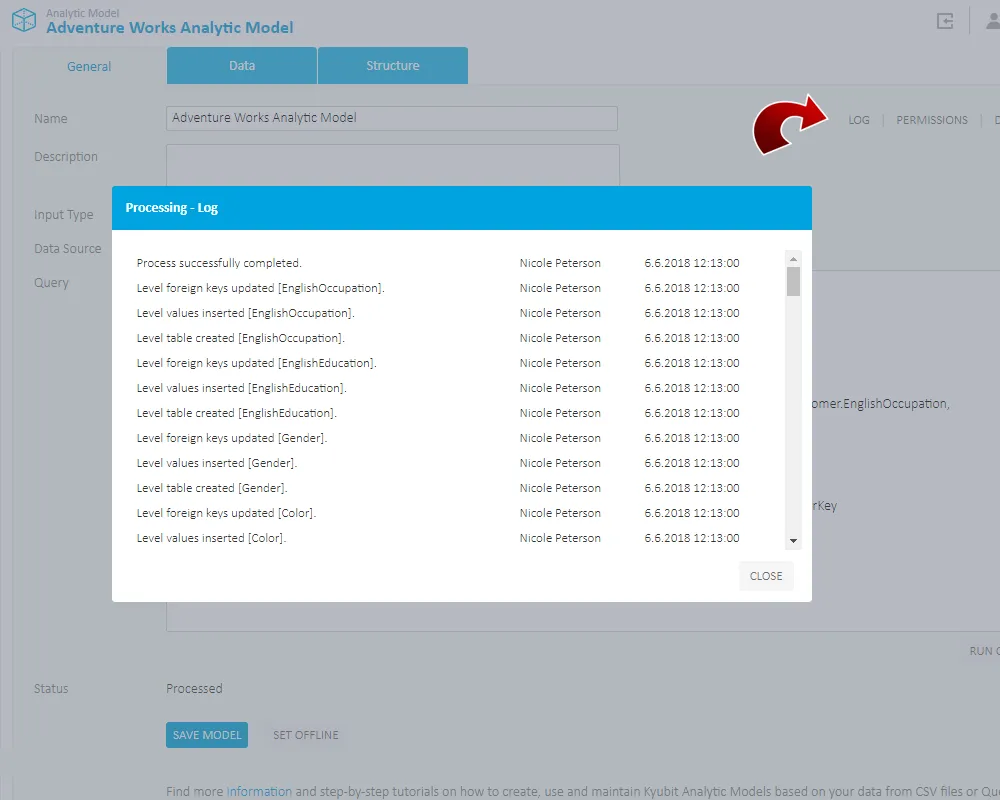Click the 'Input Type' label
1000x800 pixels.
point(64,215)
